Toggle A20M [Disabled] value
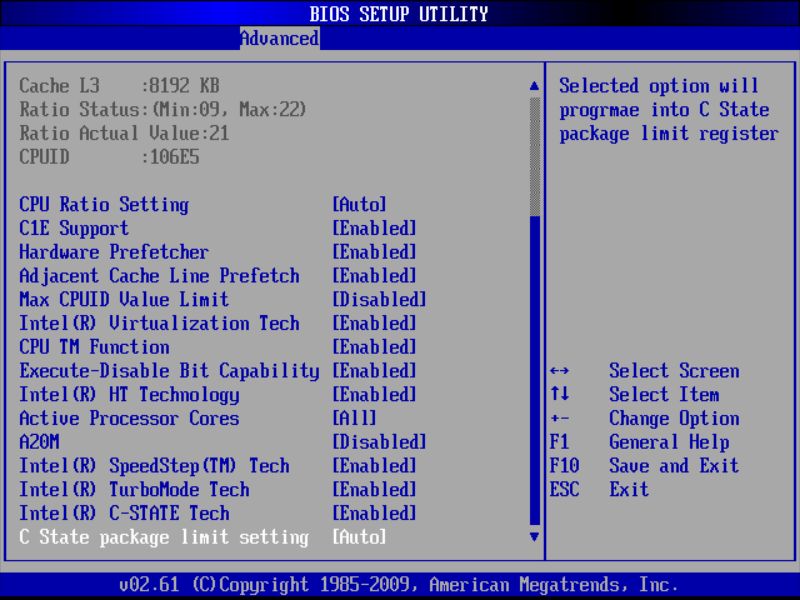Viewport: 800px width, 600px height. (x=379, y=442)
